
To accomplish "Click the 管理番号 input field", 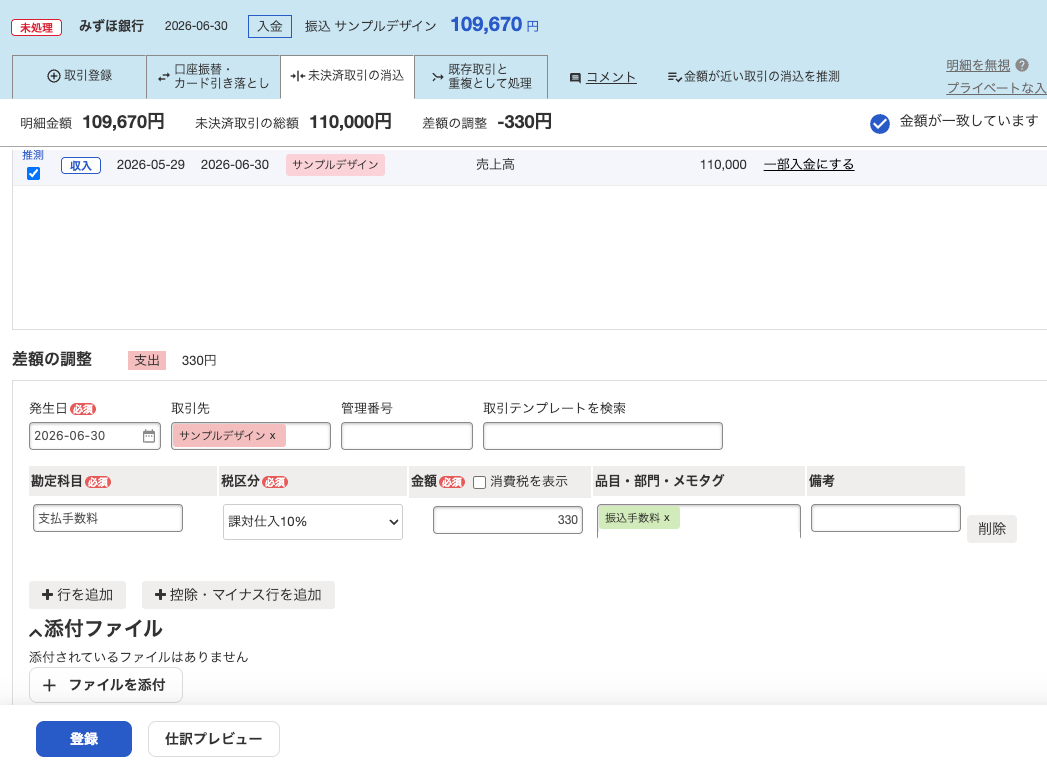I will 407,436.
